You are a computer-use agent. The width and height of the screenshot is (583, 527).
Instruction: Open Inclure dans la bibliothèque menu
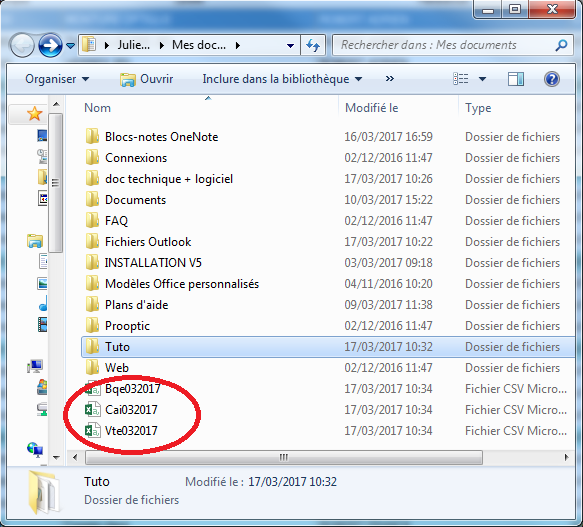pyautogui.click(x=282, y=79)
